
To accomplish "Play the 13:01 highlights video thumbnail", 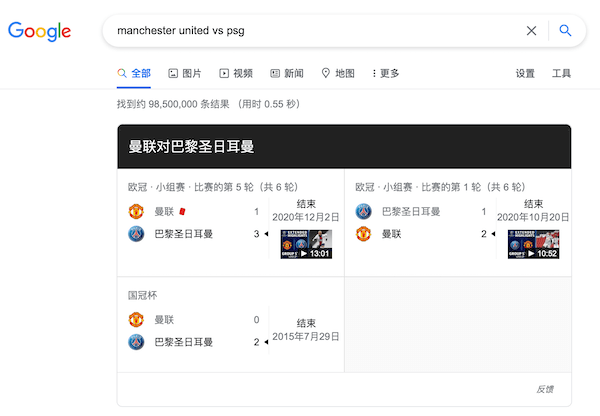I will point(306,244).
